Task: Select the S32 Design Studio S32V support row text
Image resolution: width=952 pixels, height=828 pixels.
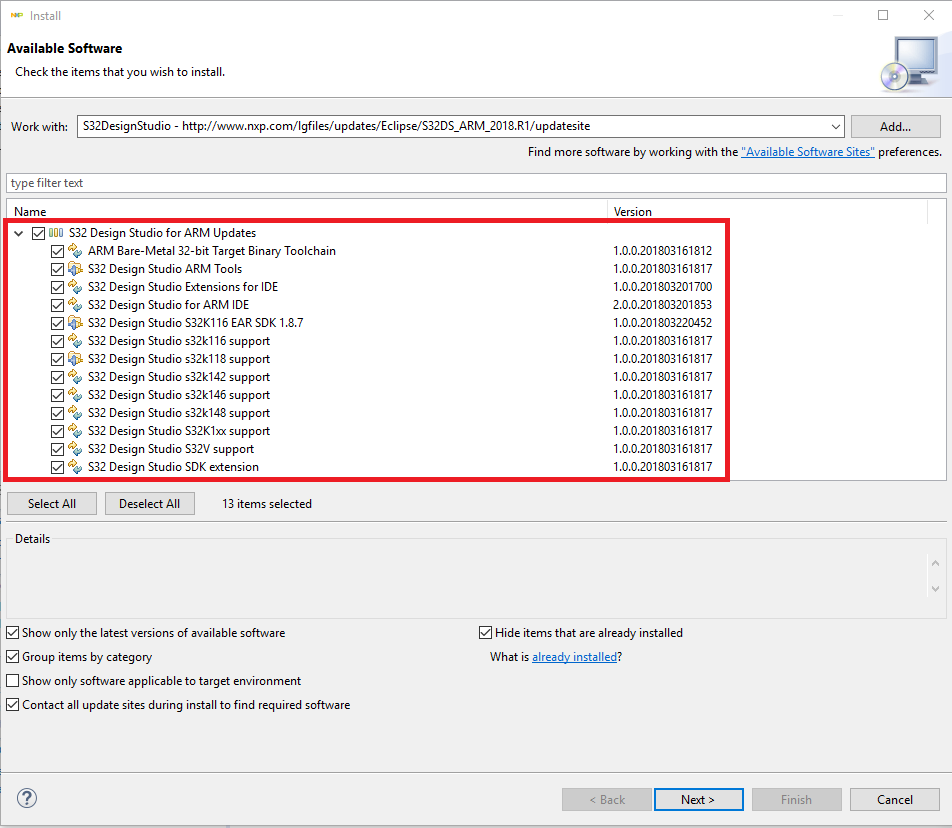Action: [171, 449]
